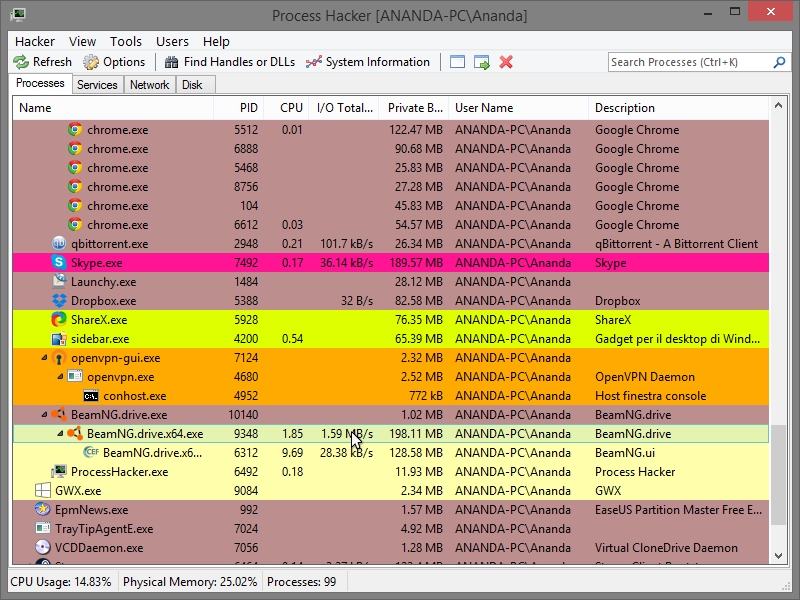Select chrome.exe row with PID 6888
Image resolution: width=800 pixels, height=600 pixels.
(x=391, y=148)
